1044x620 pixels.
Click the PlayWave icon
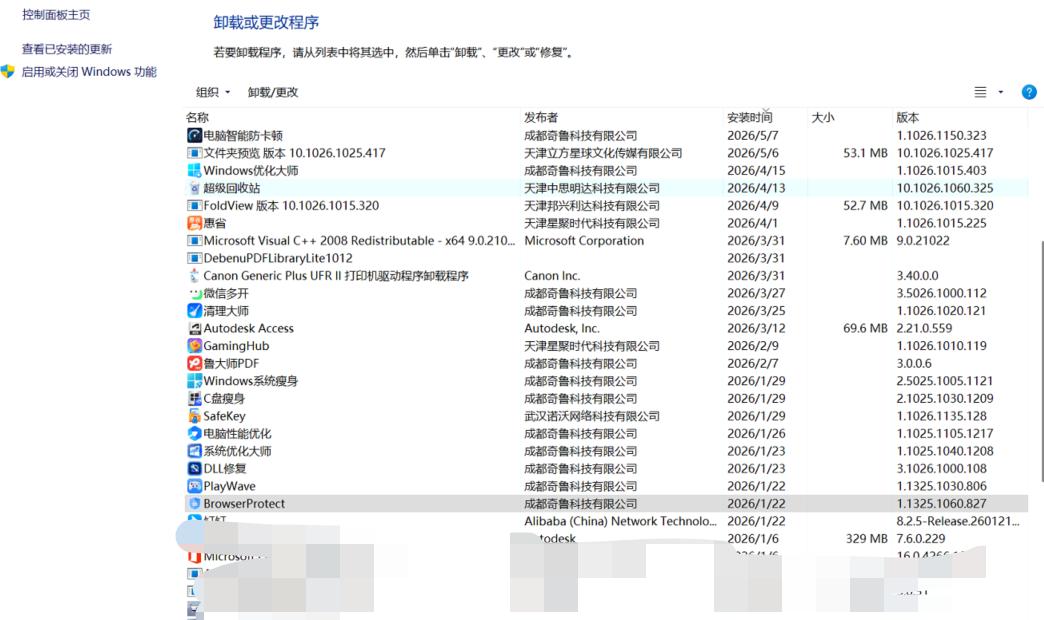pyautogui.click(x=194, y=486)
